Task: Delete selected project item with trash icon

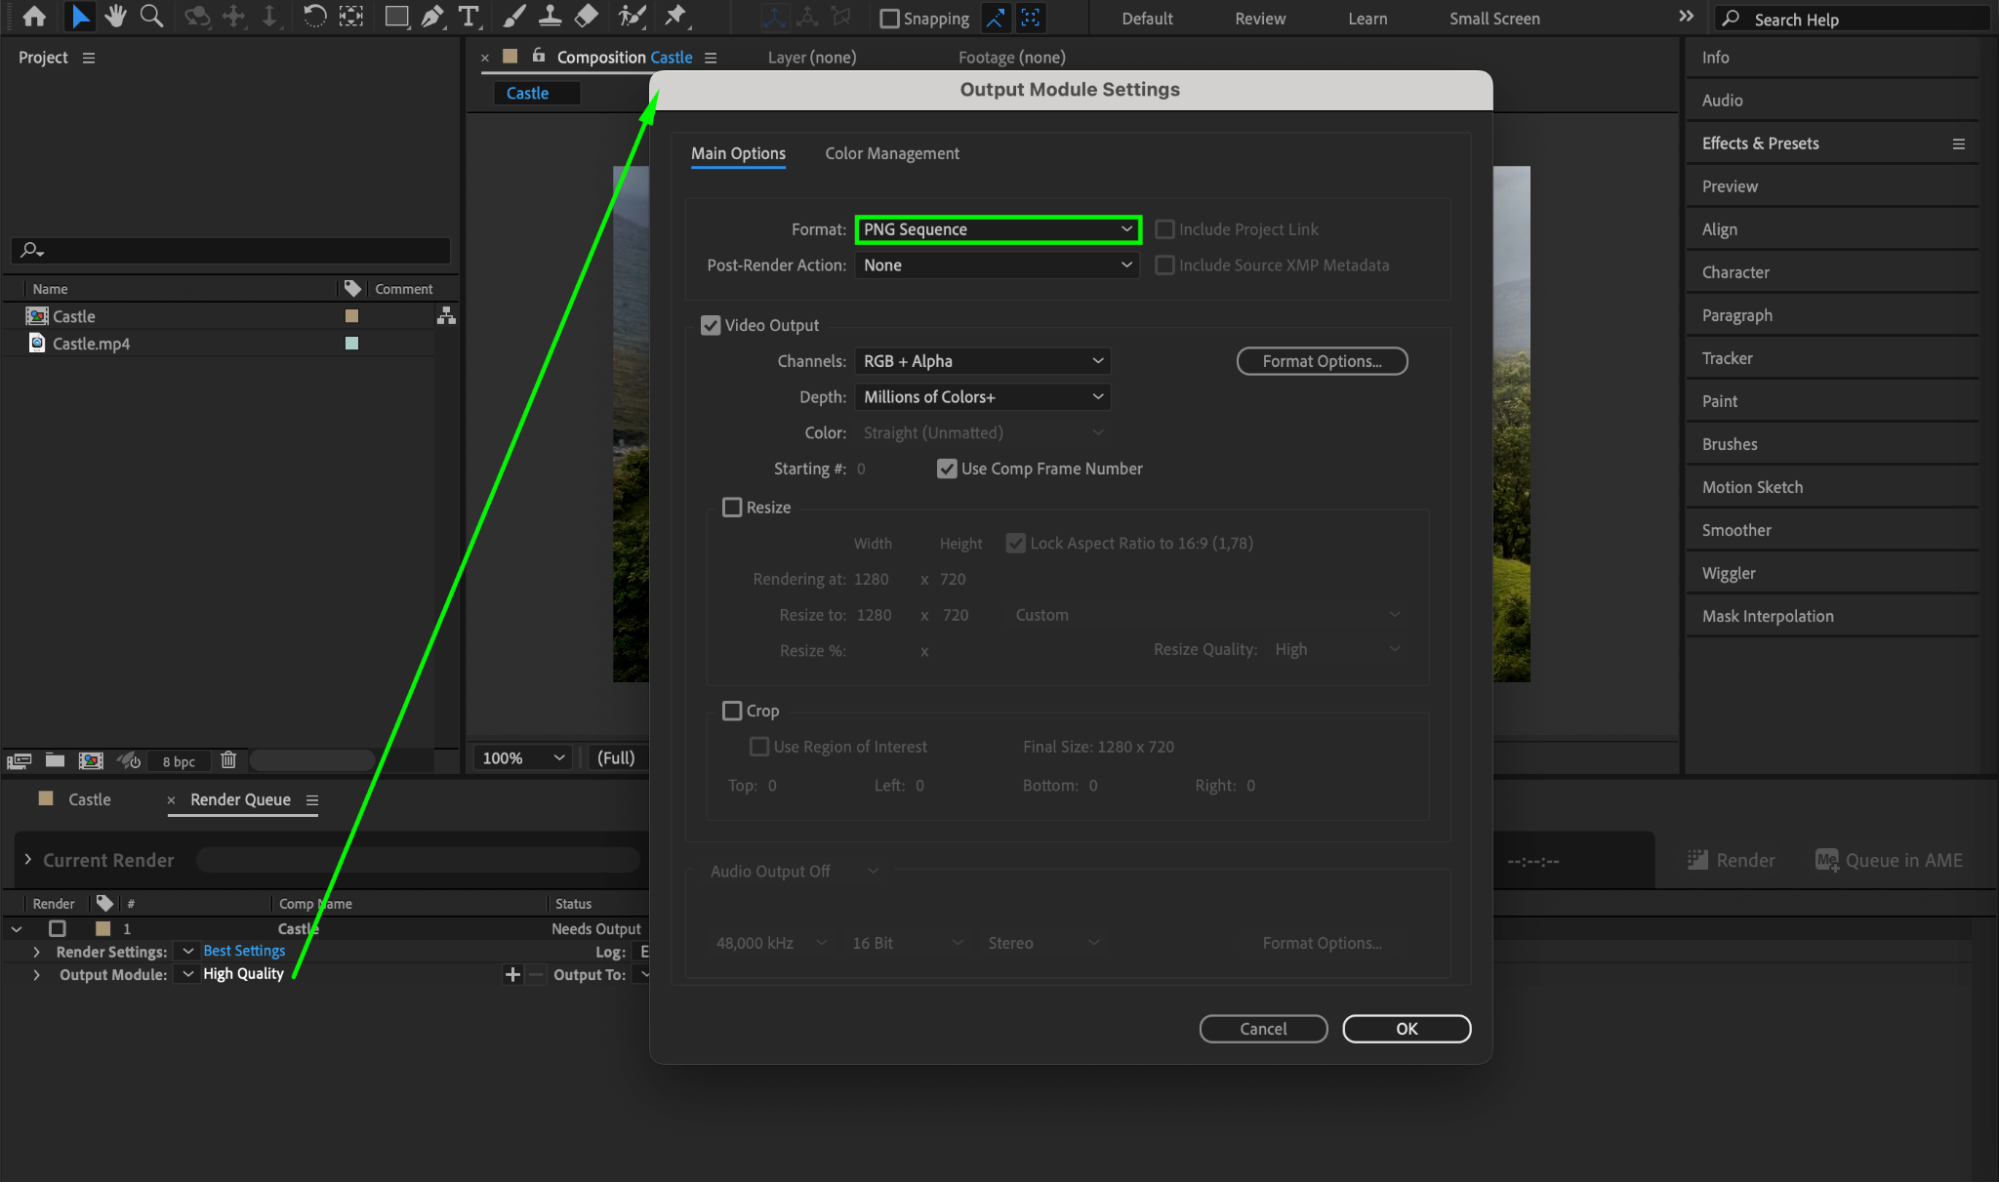Action: pyautogui.click(x=228, y=760)
